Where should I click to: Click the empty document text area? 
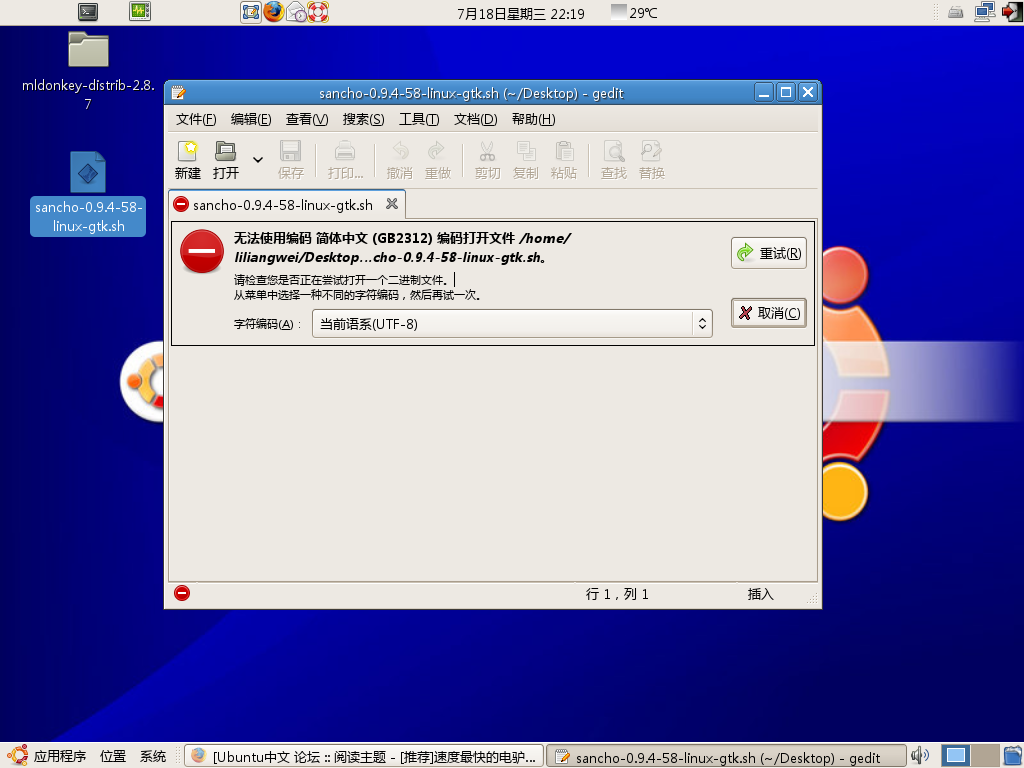click(493, 464)
